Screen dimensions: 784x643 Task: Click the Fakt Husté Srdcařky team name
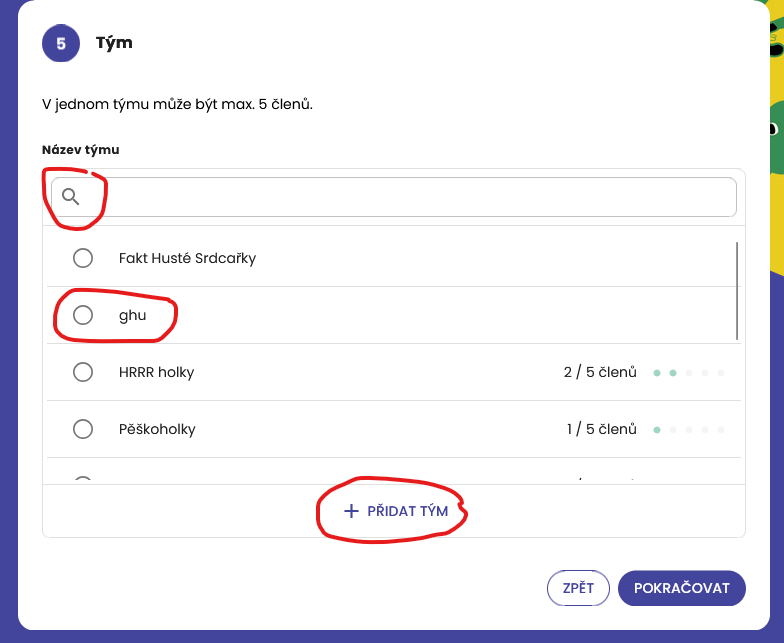pyautogui.click(x=187, y=258)
